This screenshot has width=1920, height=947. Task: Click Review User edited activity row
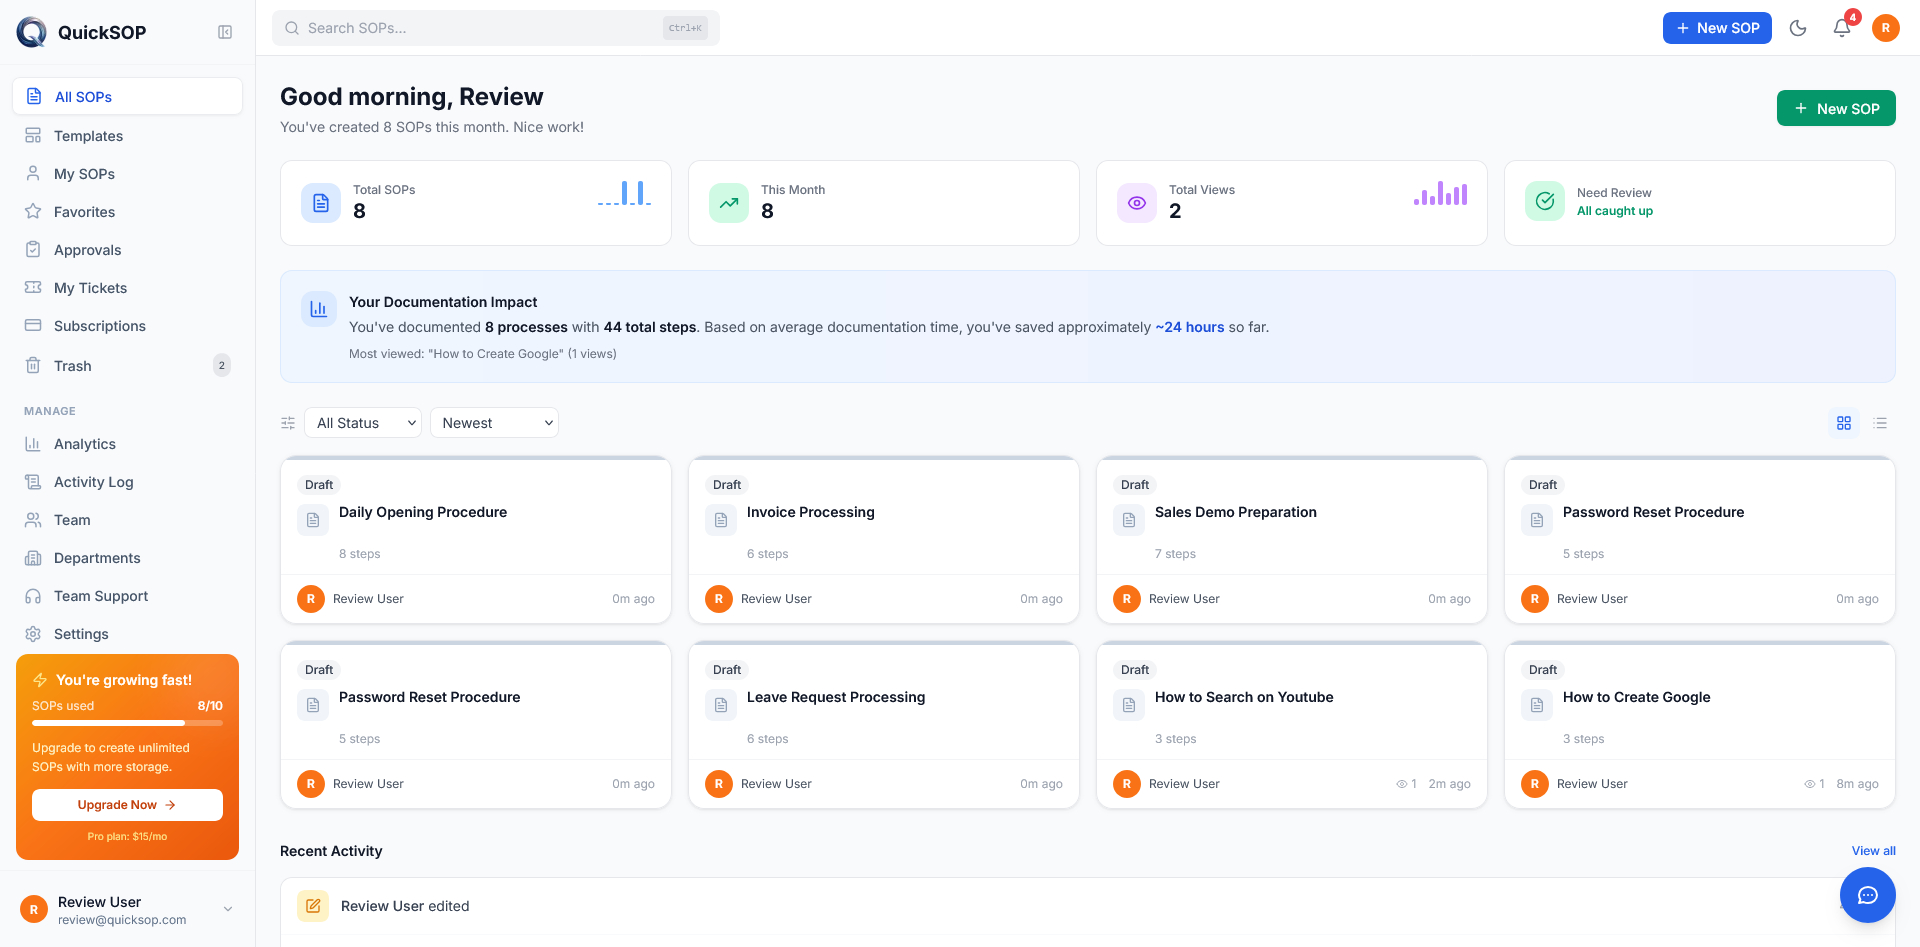[x=1088, y=906]
